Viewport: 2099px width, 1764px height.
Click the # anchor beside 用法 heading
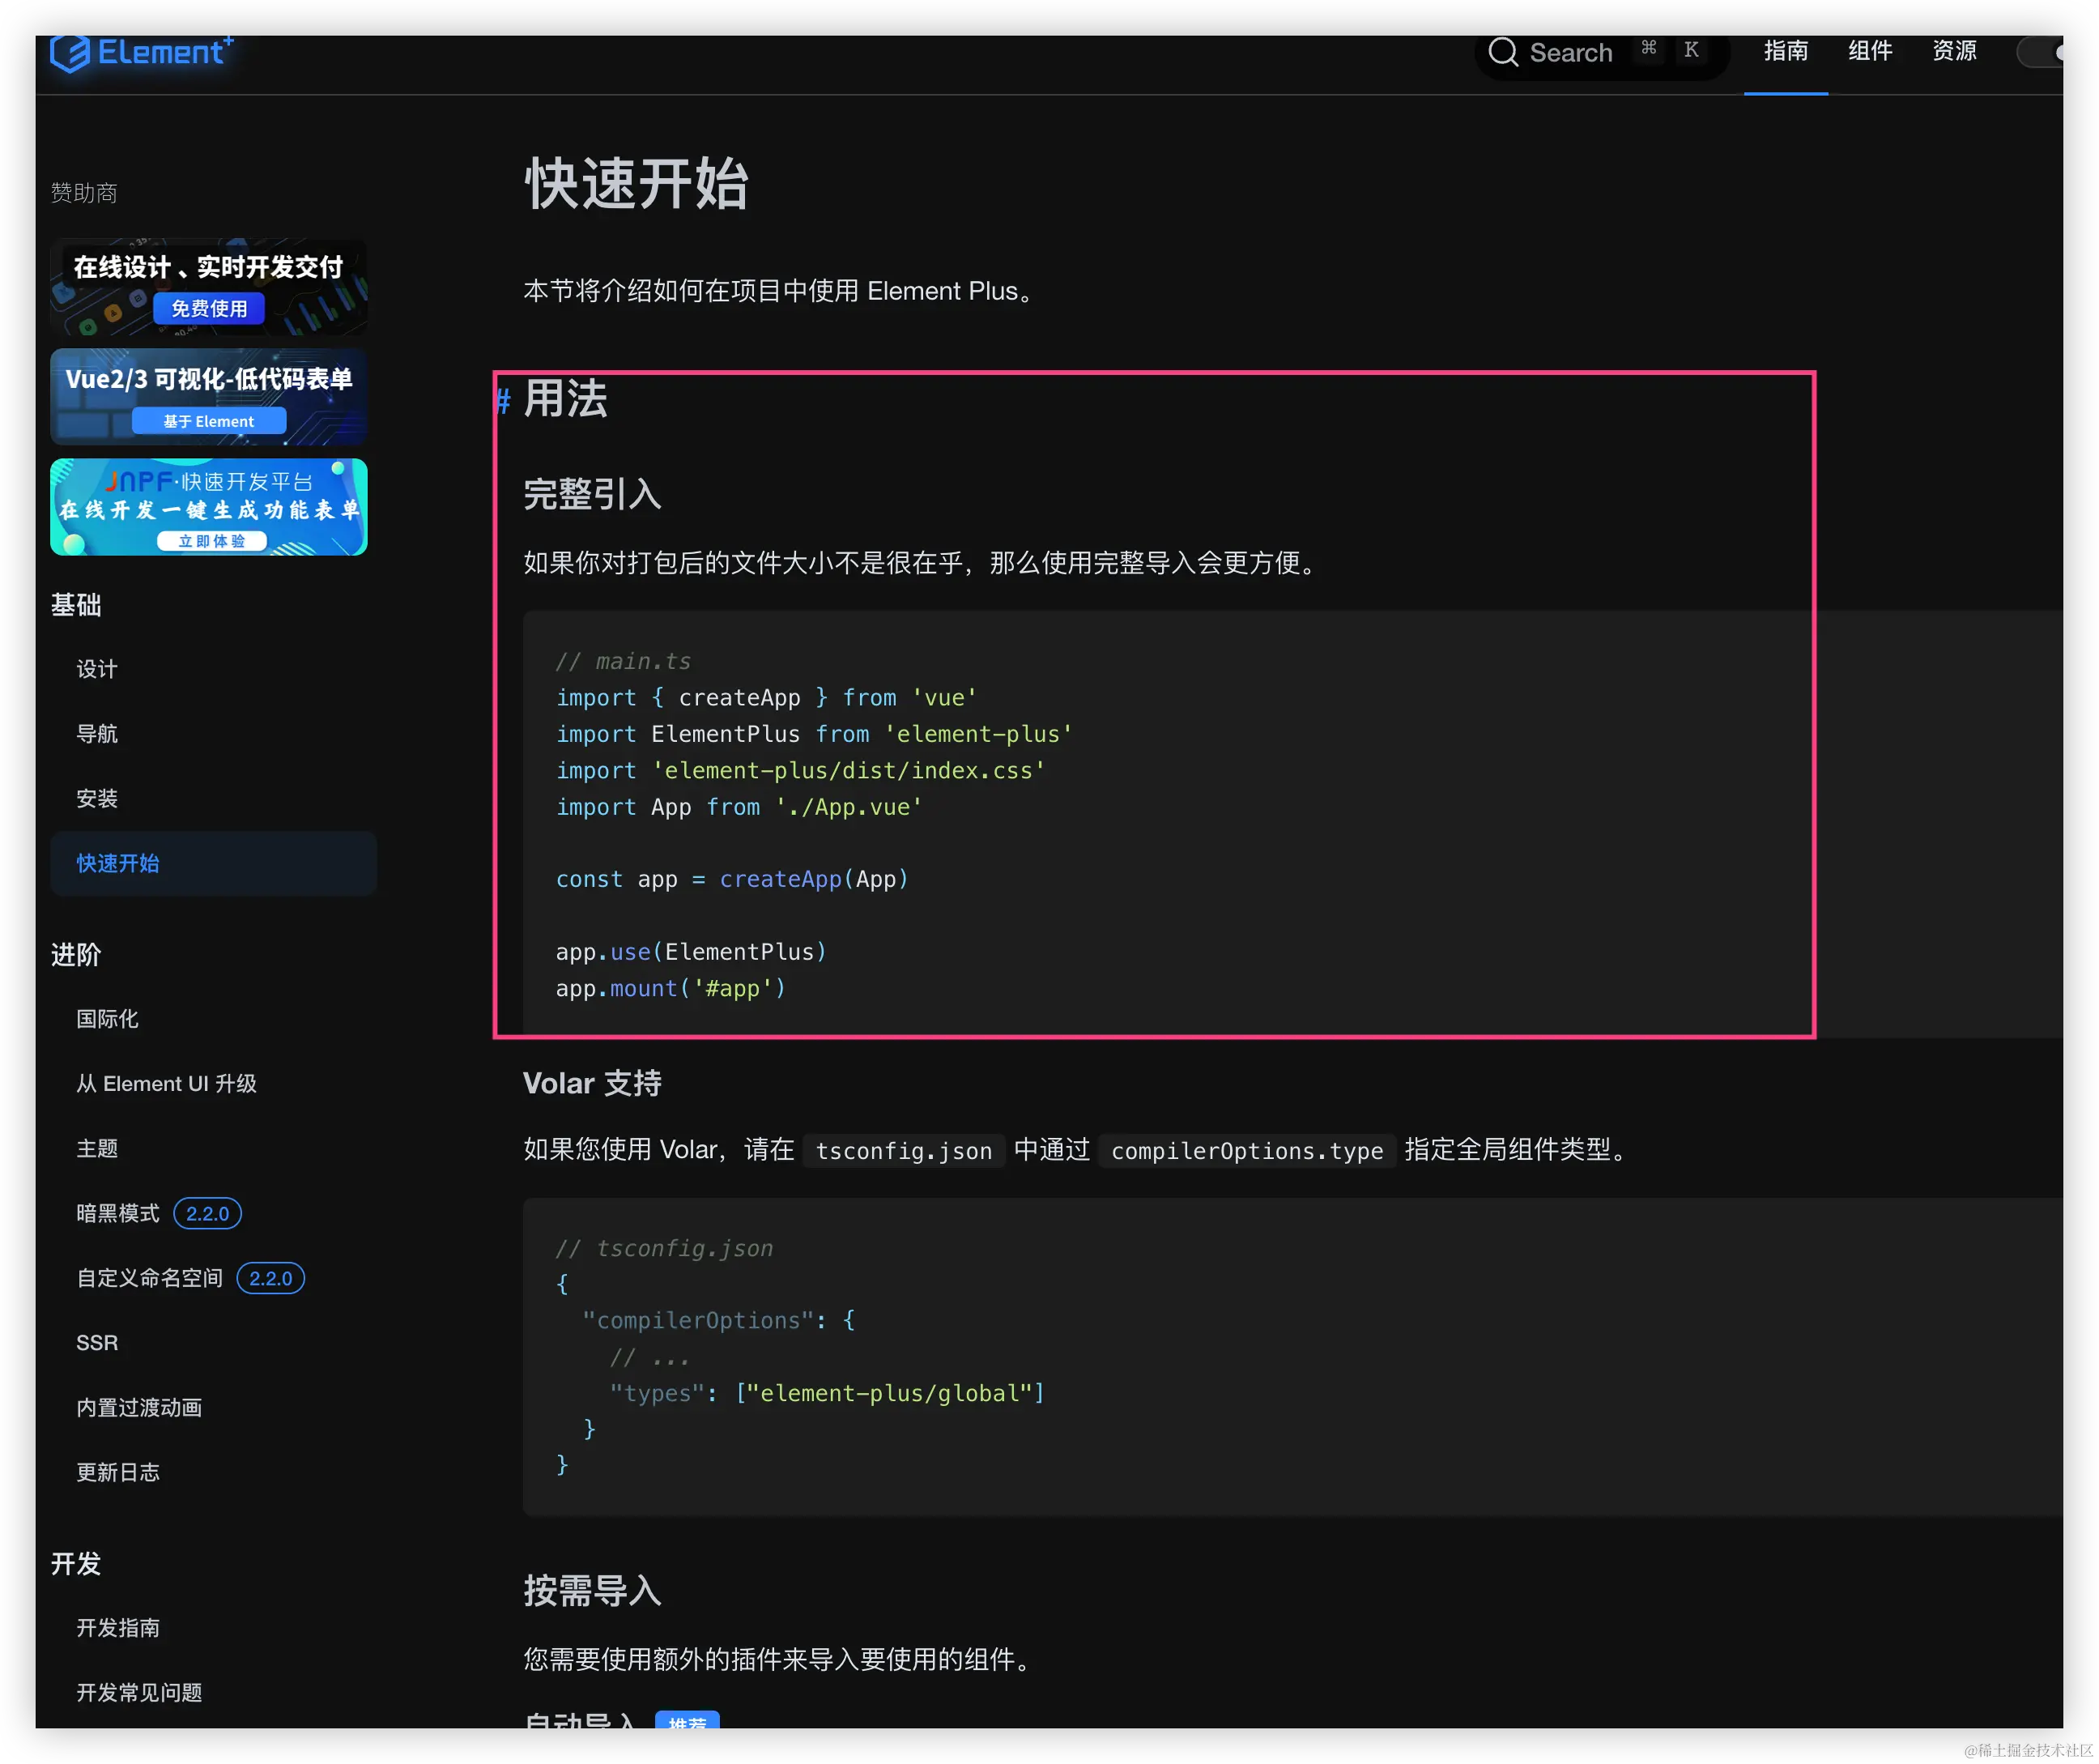(x=502, y=400)
